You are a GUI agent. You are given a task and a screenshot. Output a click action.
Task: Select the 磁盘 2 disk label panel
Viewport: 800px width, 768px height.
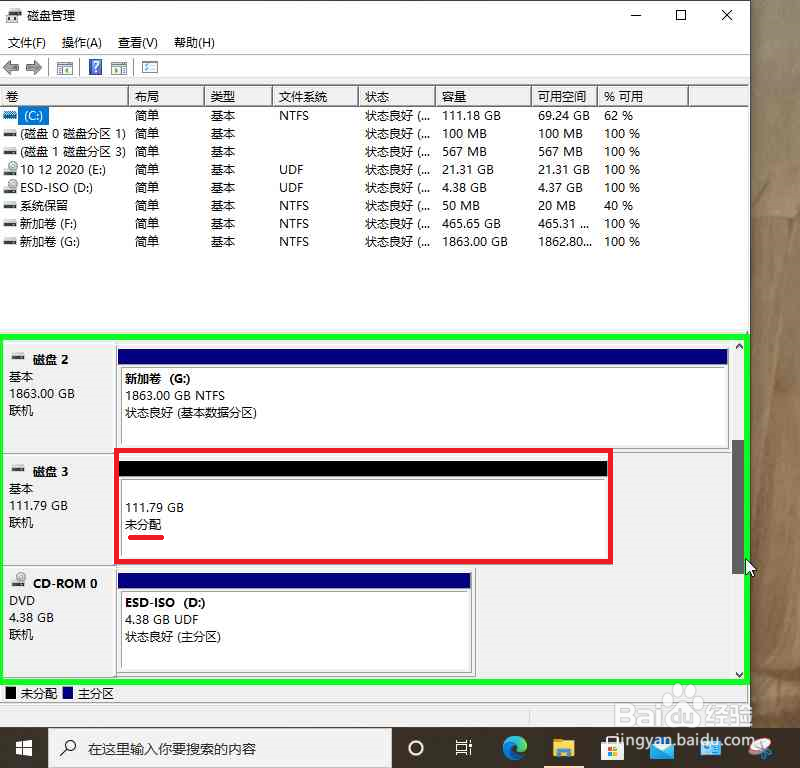pos(59,398)
